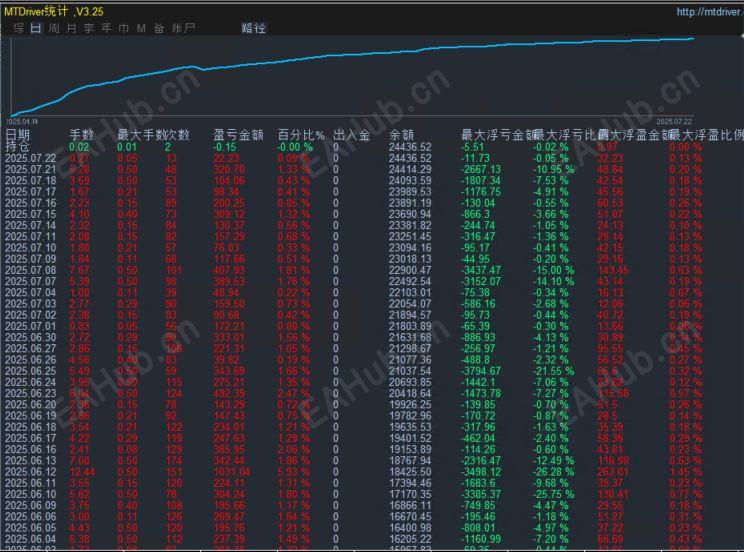The height and width of the screenshot is (552, 744).
Task: Click floating loss ratio -21.55 %
Action: tap(553, 371)
